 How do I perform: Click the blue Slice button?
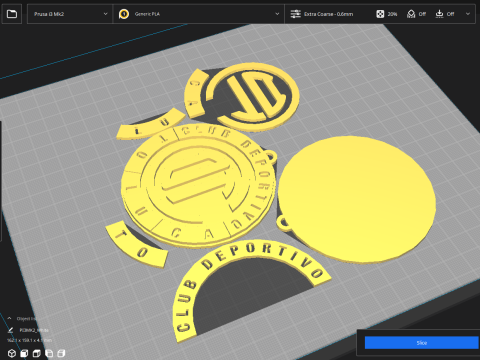click(x=422, y=343)
